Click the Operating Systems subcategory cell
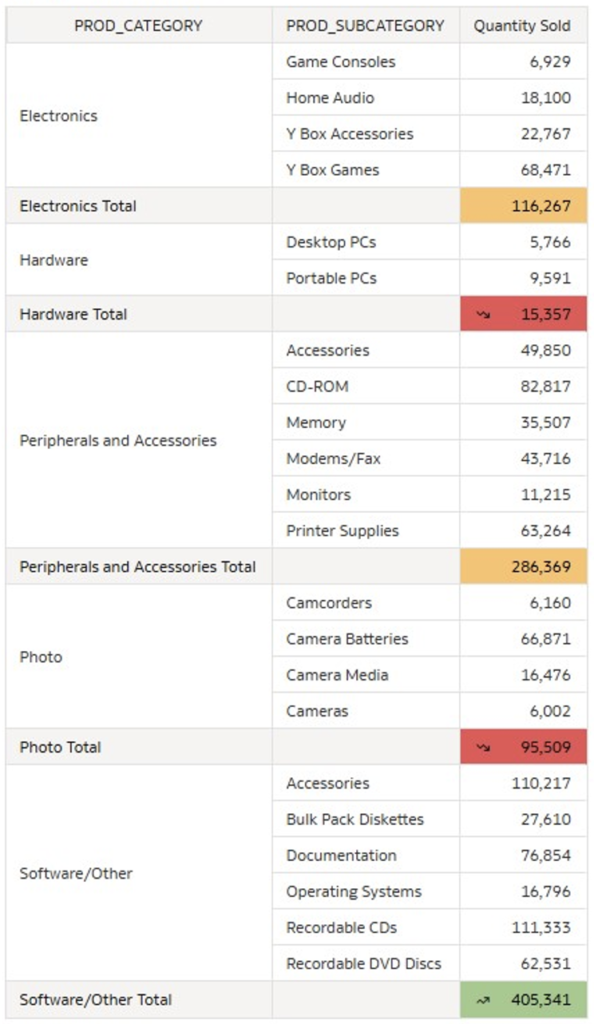The width and height of the screenshot is (594, 1024). (366, 891)
